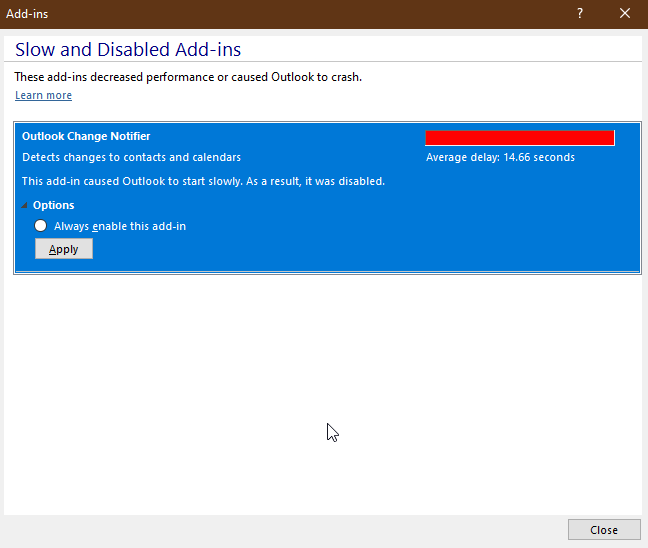648x548 pixels.
Task: Open help with the question mark icon
Action: point(580,14)
